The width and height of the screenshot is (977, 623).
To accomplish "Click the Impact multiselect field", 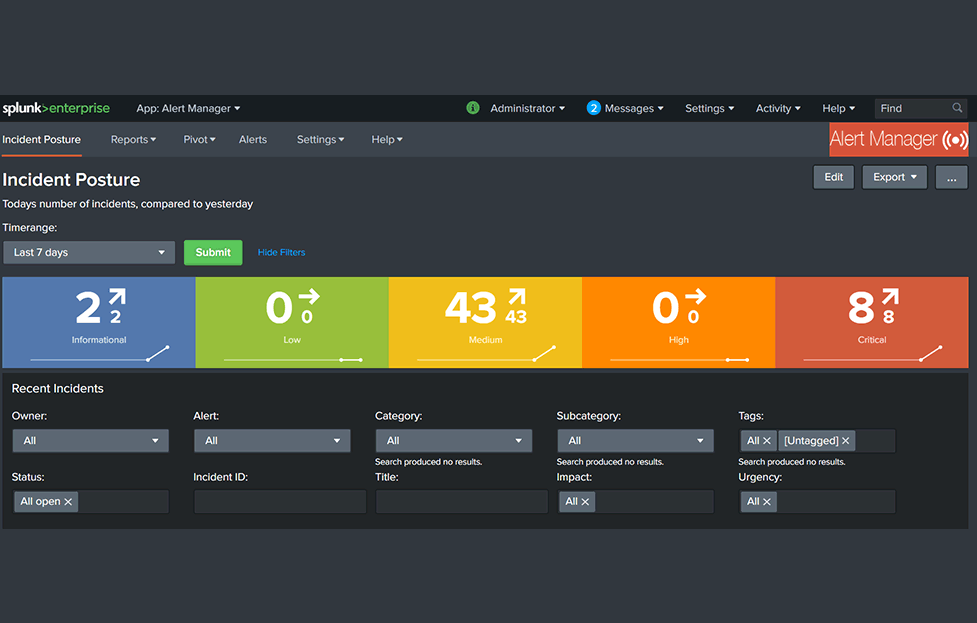I will [x=636, y=502].
